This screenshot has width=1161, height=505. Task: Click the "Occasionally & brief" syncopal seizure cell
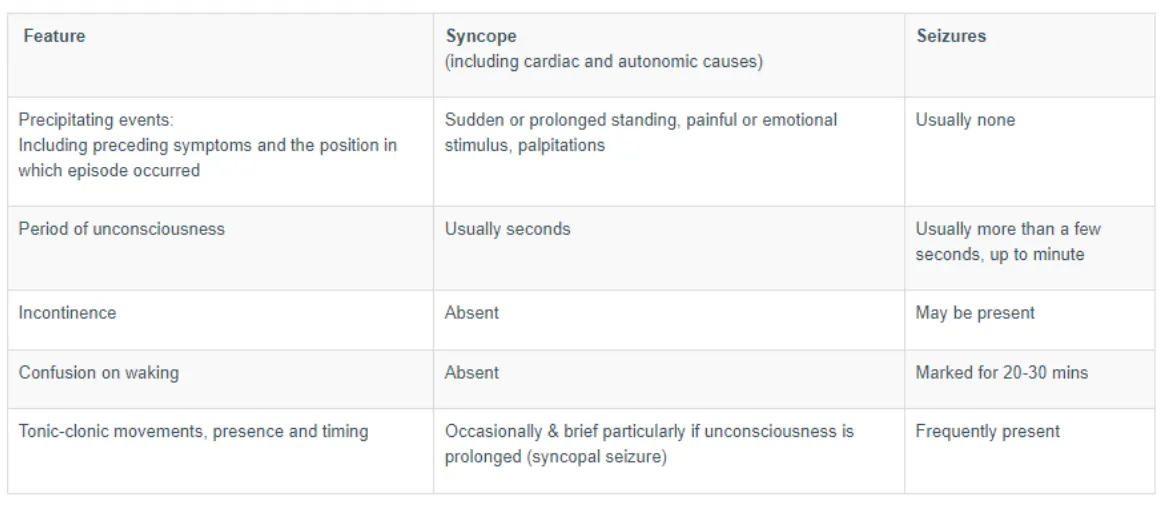(649, 444)
